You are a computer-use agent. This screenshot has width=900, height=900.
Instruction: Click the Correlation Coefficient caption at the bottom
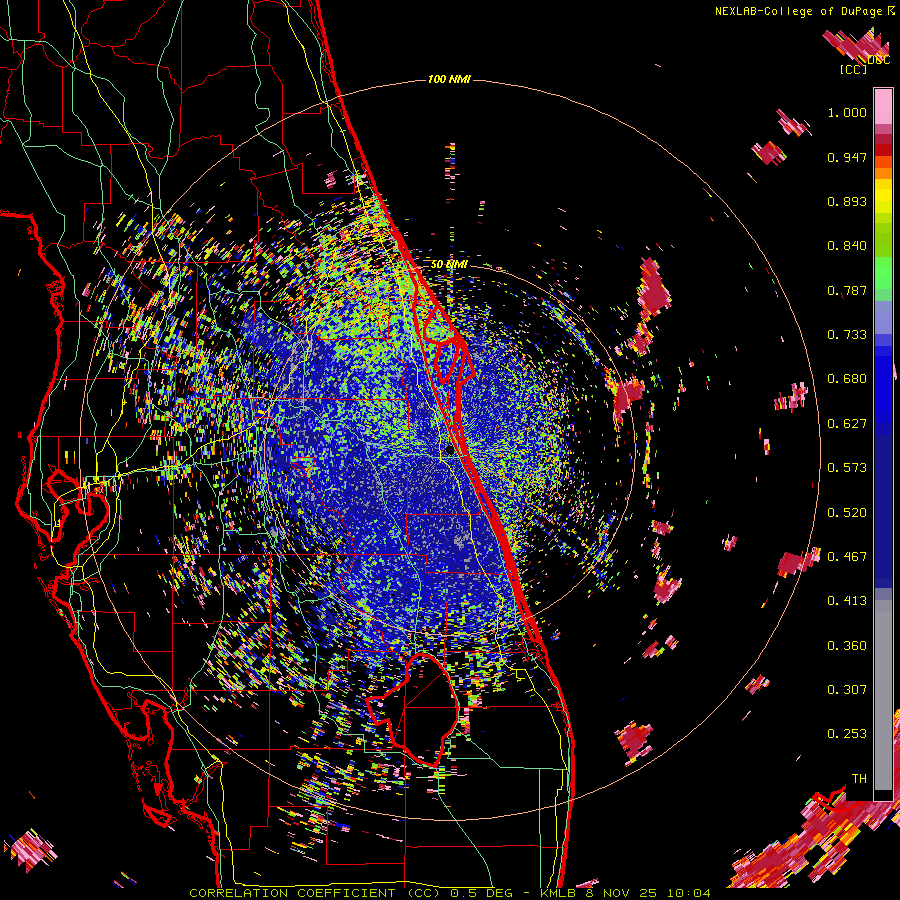[449, 893]
